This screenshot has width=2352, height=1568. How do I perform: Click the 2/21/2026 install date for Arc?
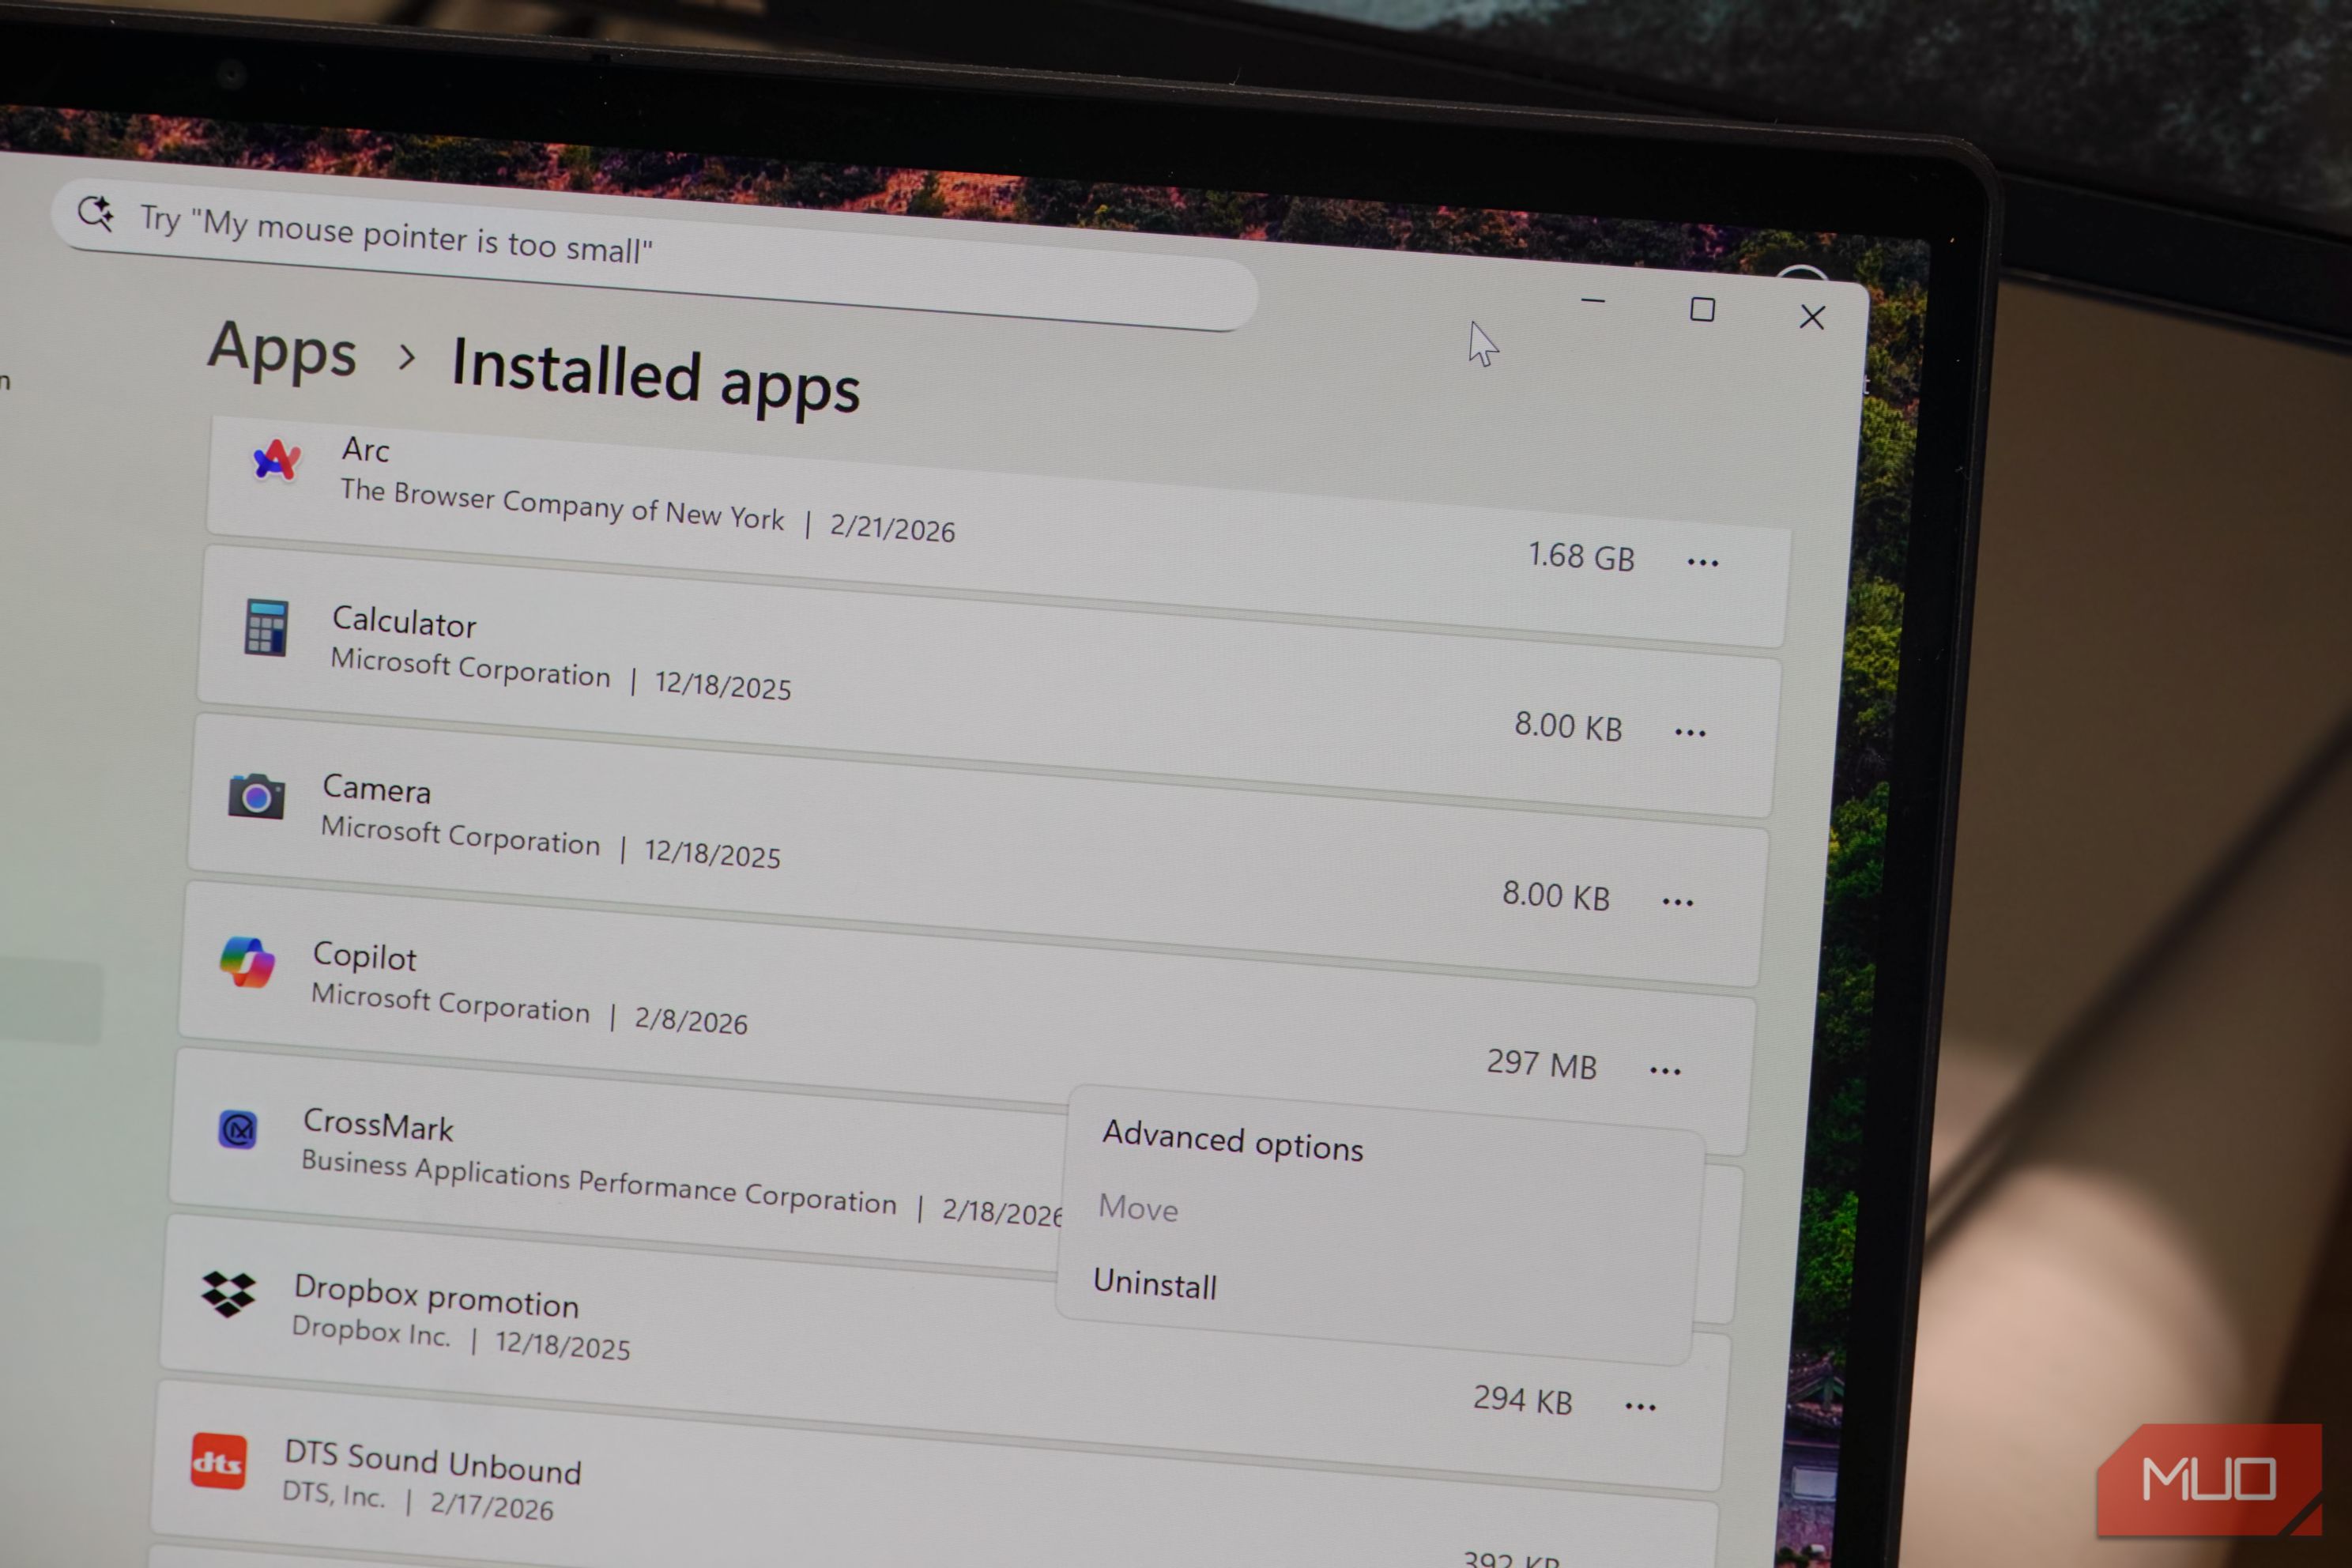pos(892,528)
